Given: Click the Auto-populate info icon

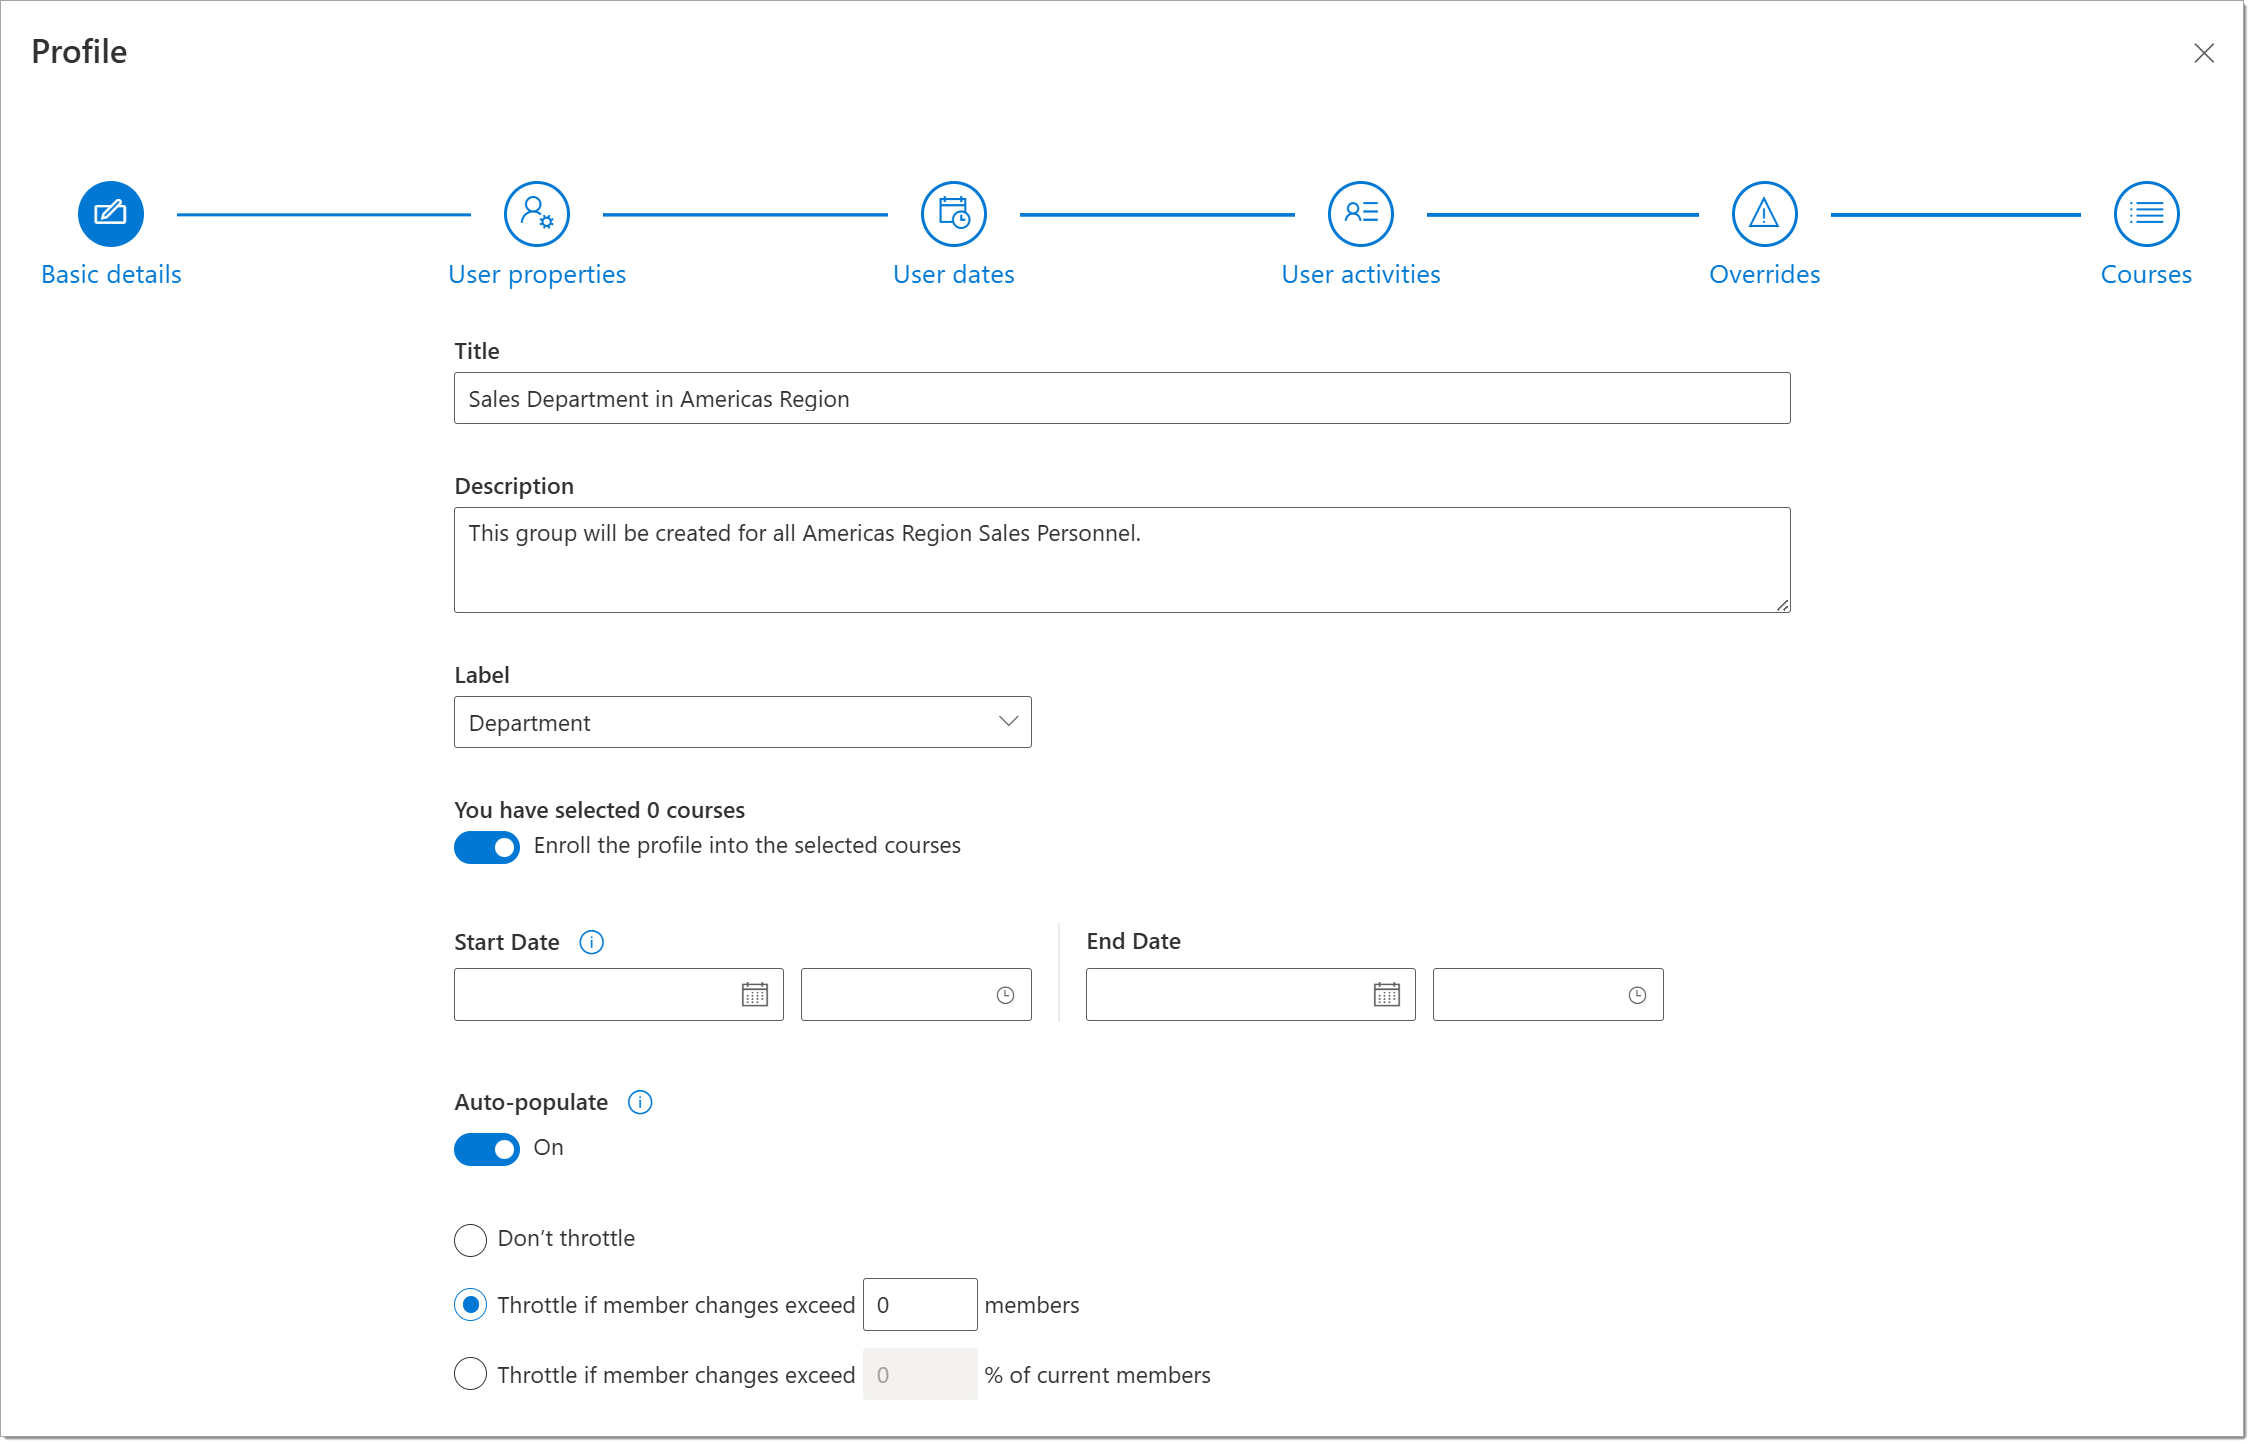Looking at the screenshot, I should tap(639, 1102).
